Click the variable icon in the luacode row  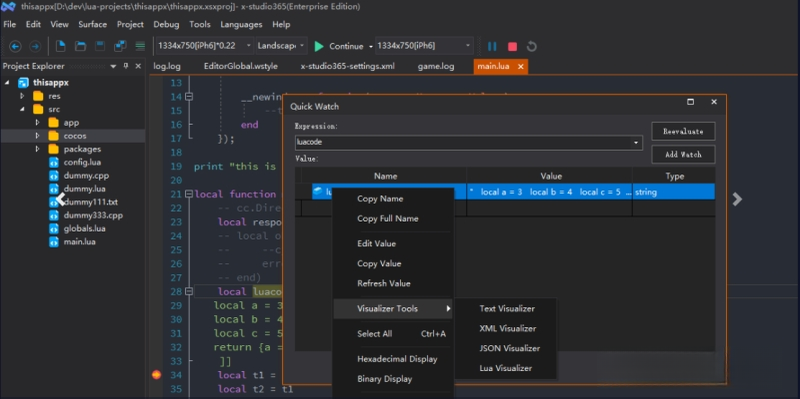coord(318,192)
